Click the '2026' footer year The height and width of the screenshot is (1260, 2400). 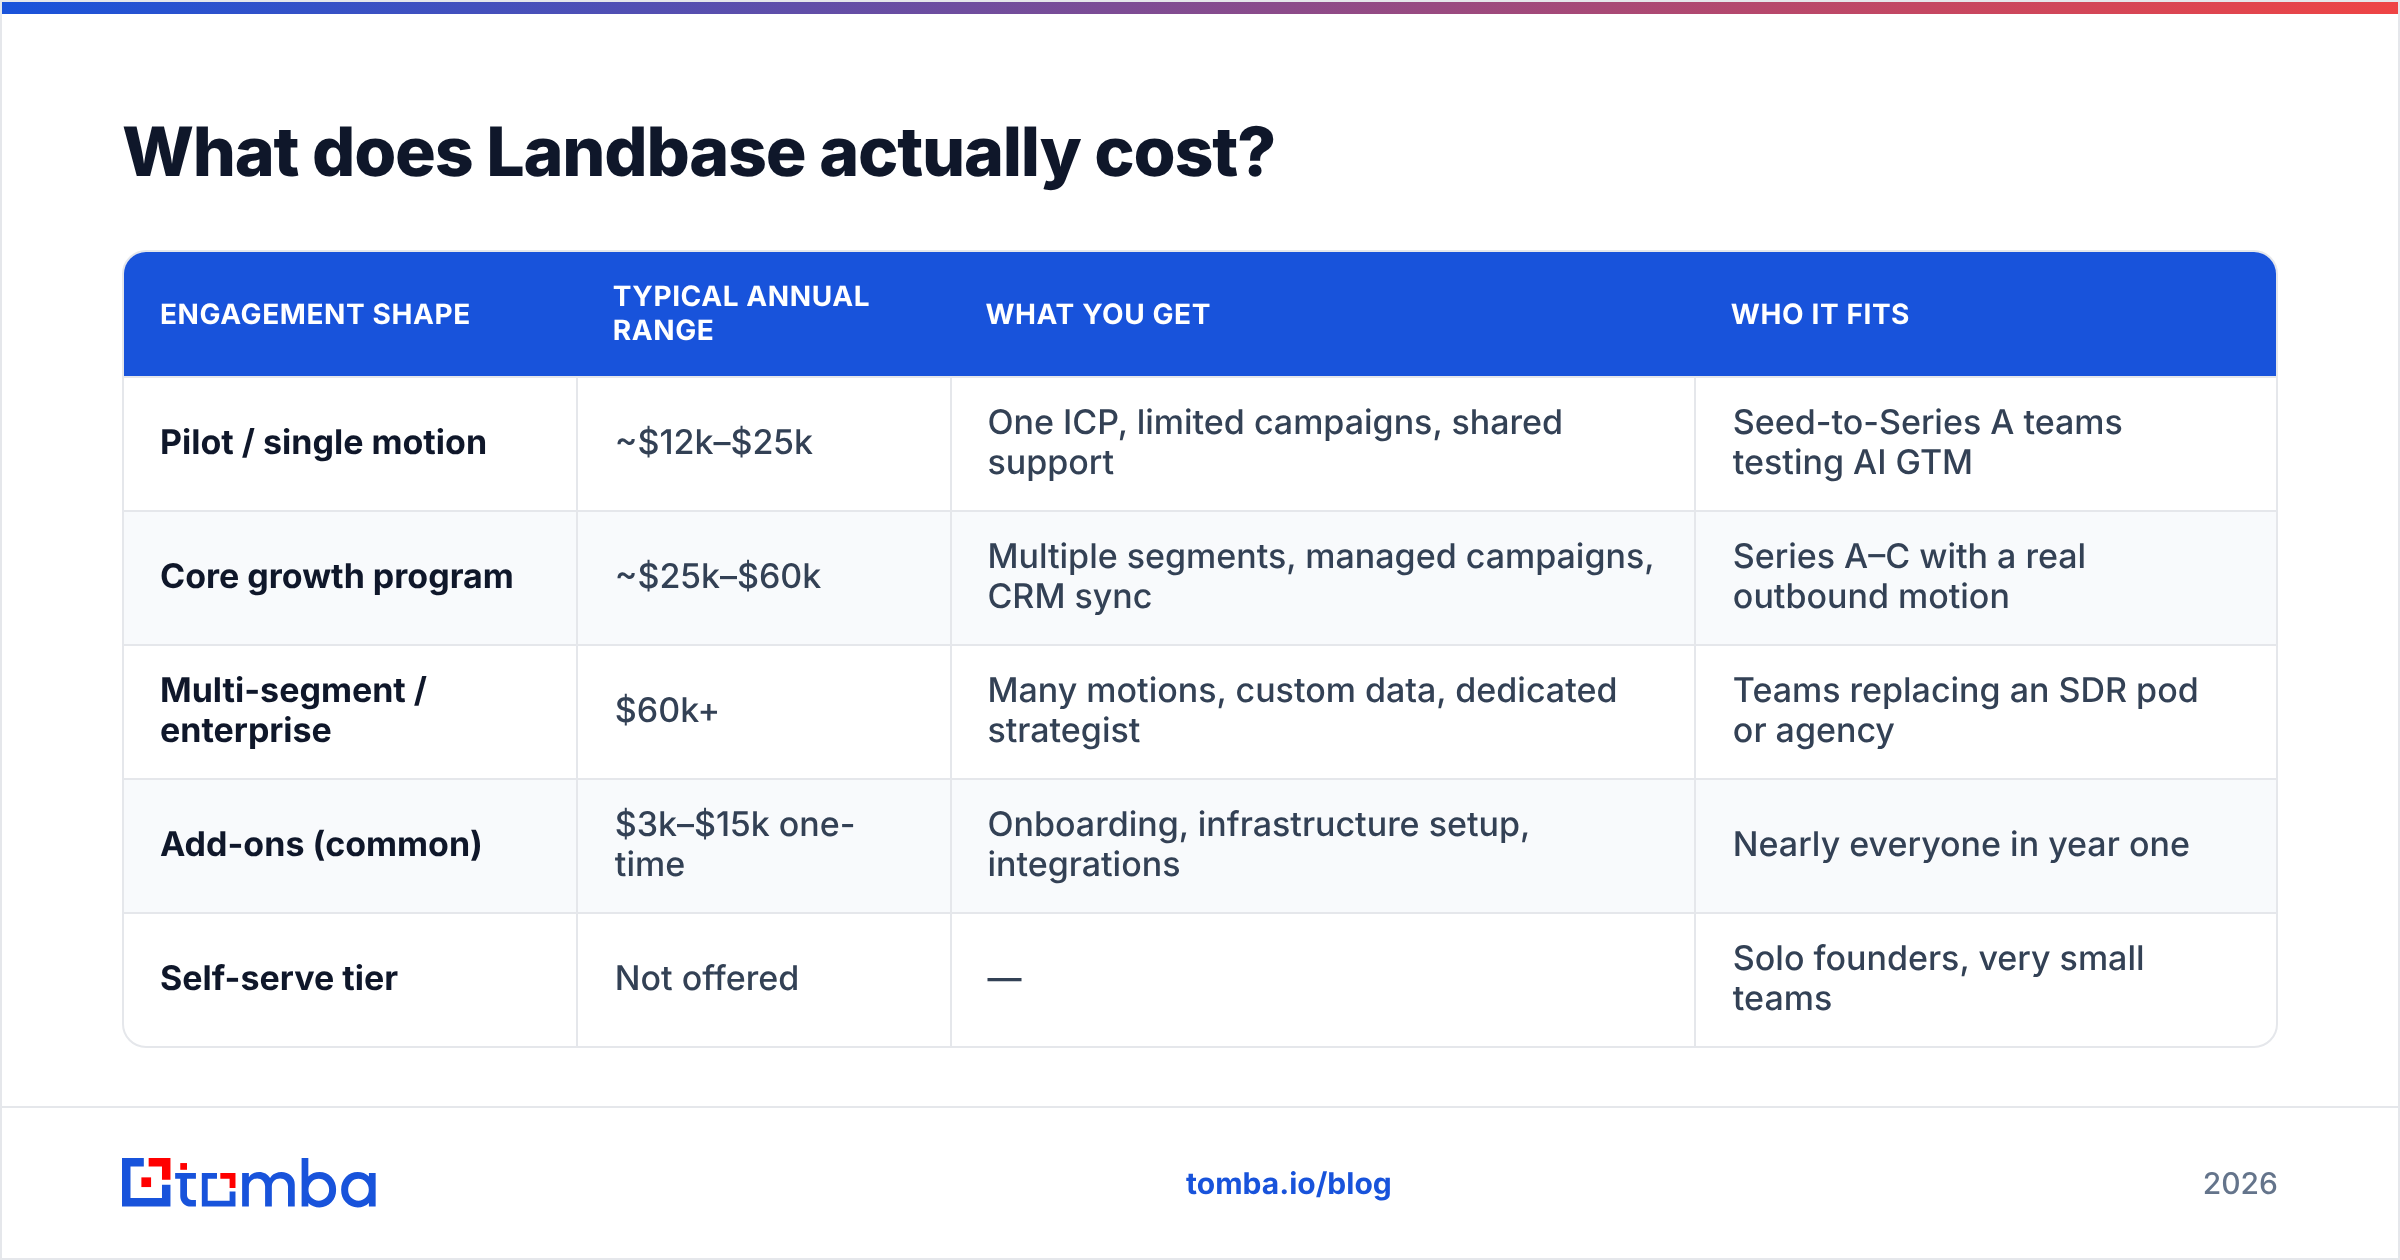pos(2240,1184)
